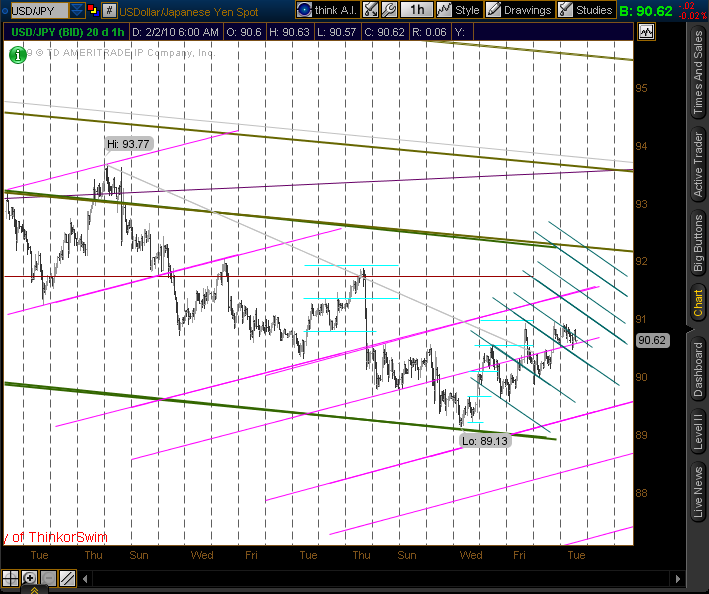Click the USD/JPY symbol input field
The width and height of the screenshot is (709, 594).
click(39, 10)
